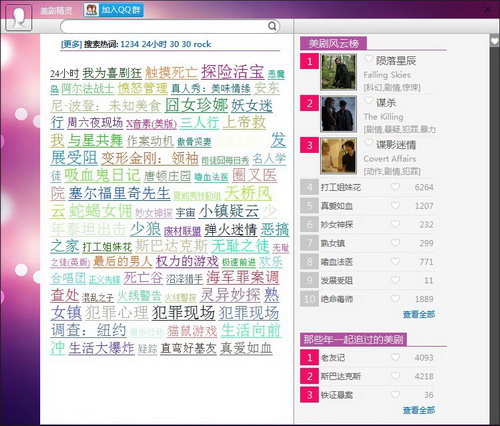Toggle heart next to 绝命毒师 ranking row
This screenshot has height=426, width=500.
tap(395, 299)
